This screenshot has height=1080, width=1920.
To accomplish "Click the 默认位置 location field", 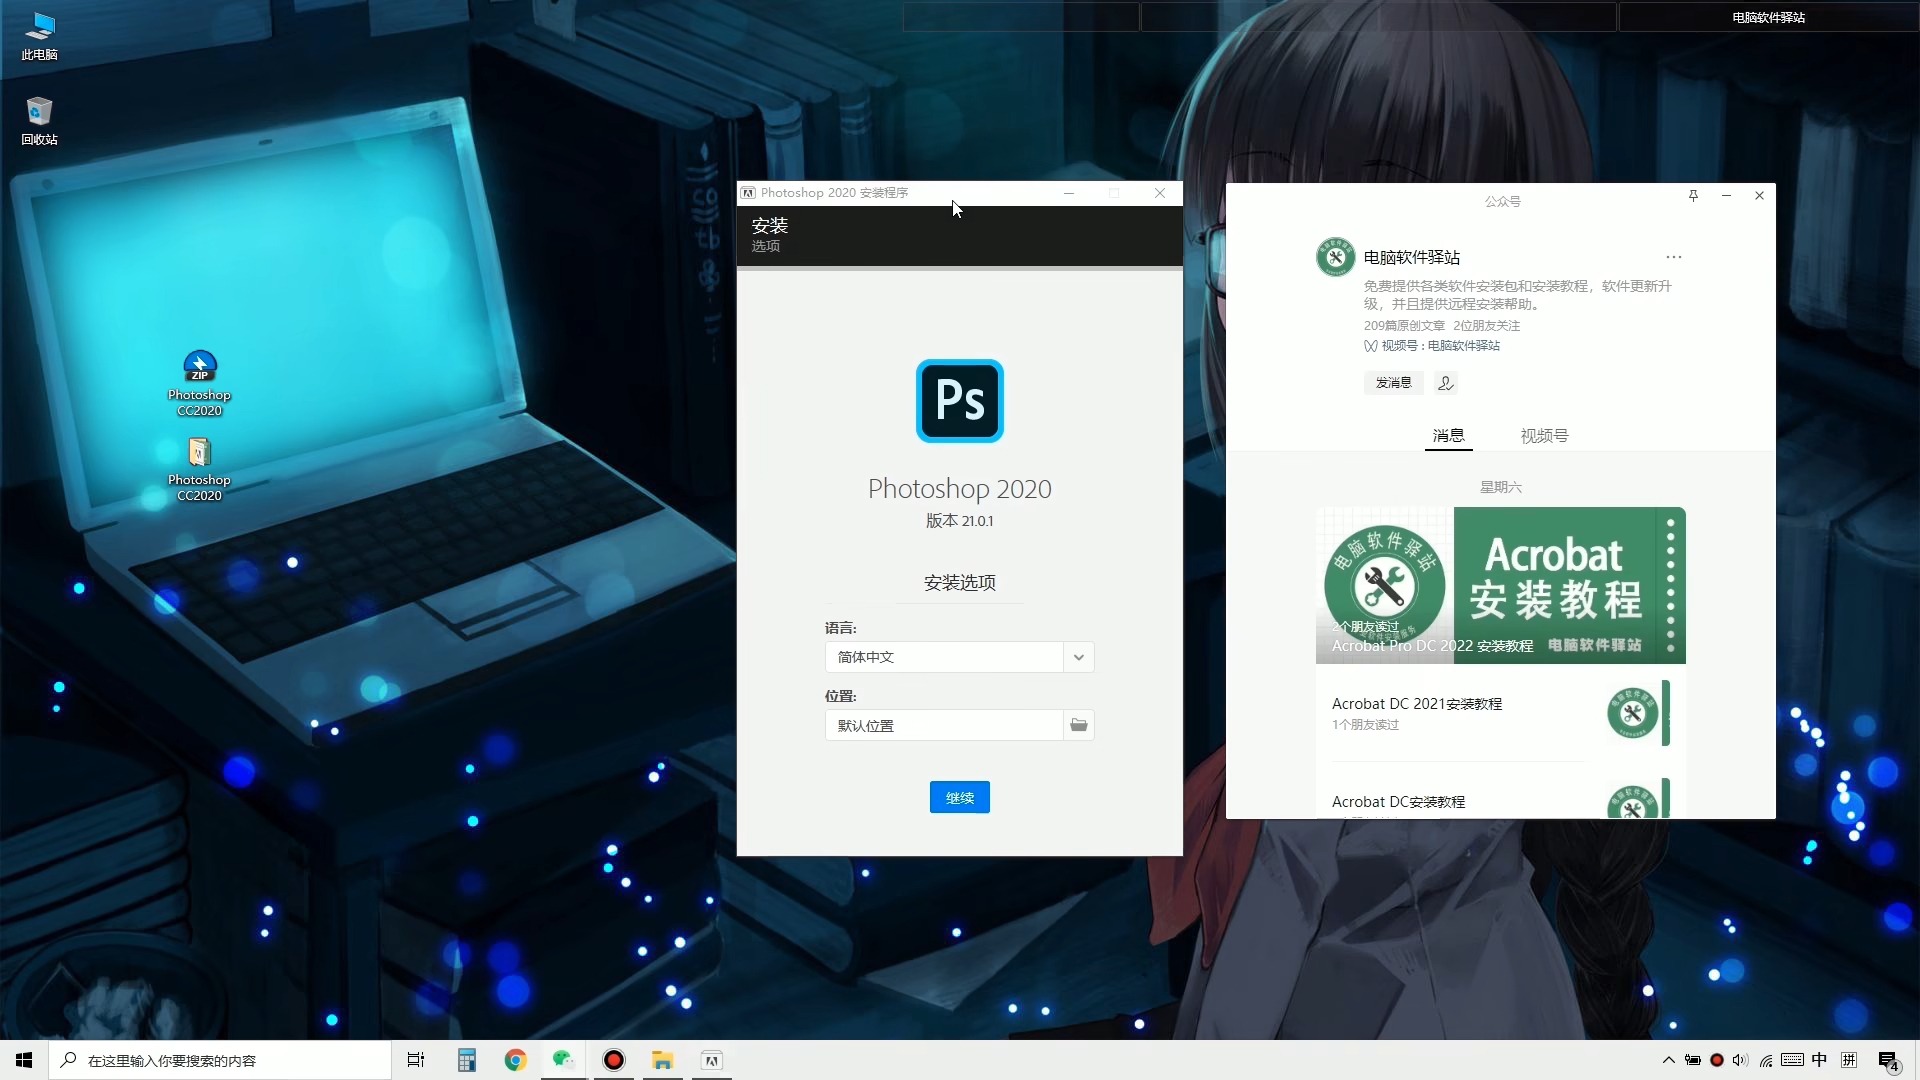I will (x=944, y=725).
